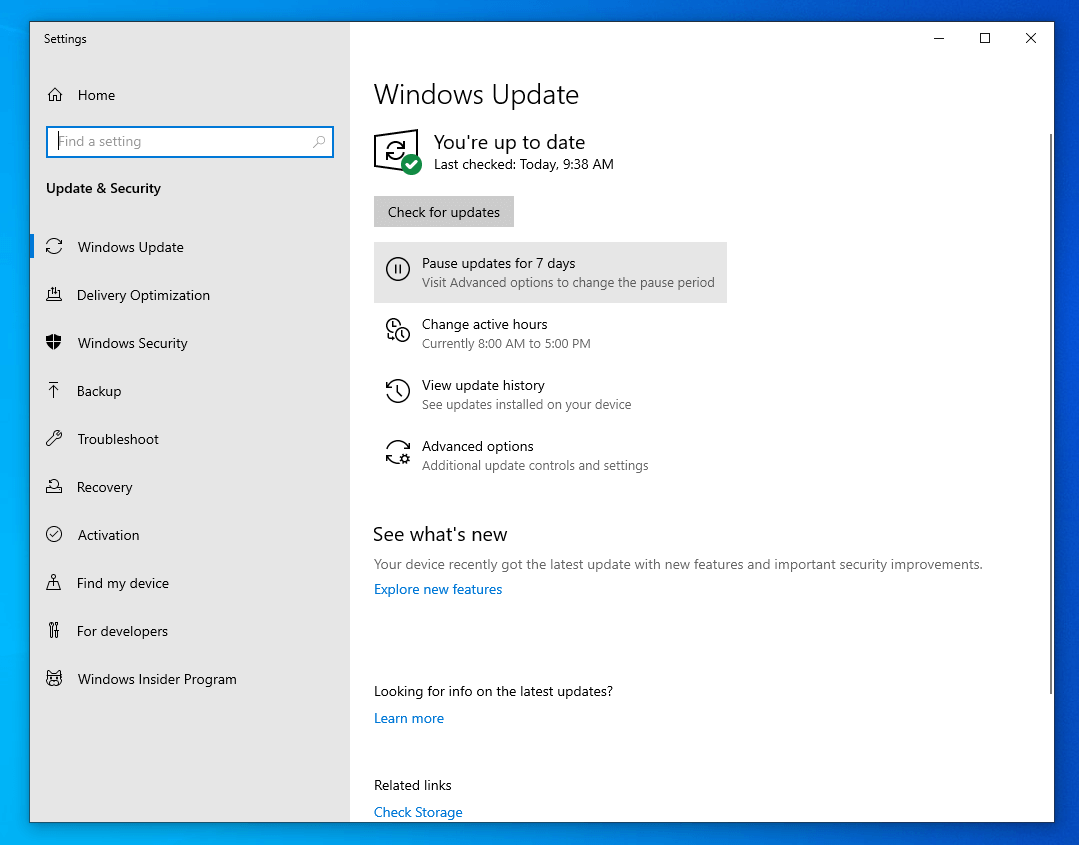Maximize the Settings window
Viewport: 1079px width, 845px height.
[x=985, y=39]
